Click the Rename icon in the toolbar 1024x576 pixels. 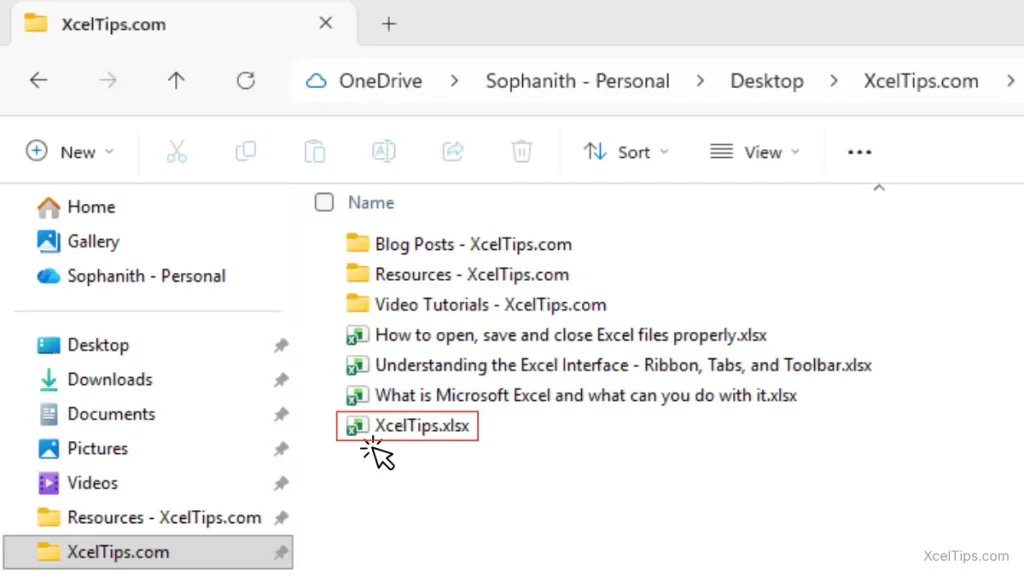pyautogui.click(x=383, y=151)
